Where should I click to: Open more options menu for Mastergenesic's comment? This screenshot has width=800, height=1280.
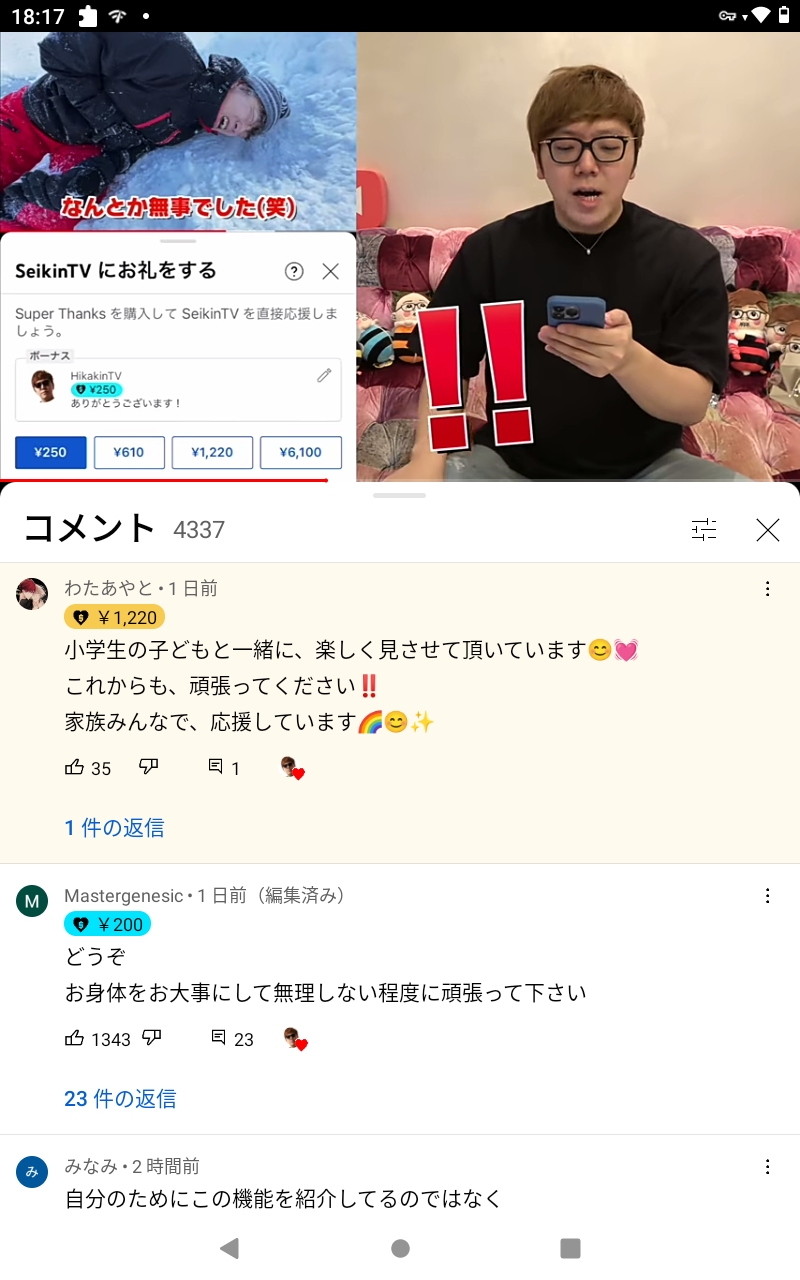click(768, 896)
